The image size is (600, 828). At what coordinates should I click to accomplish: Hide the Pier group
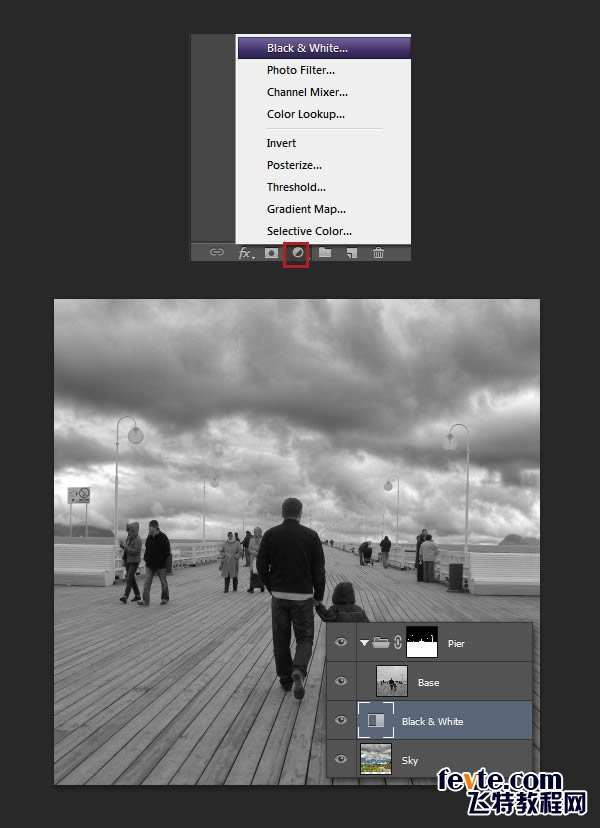(x=341, y=642)
